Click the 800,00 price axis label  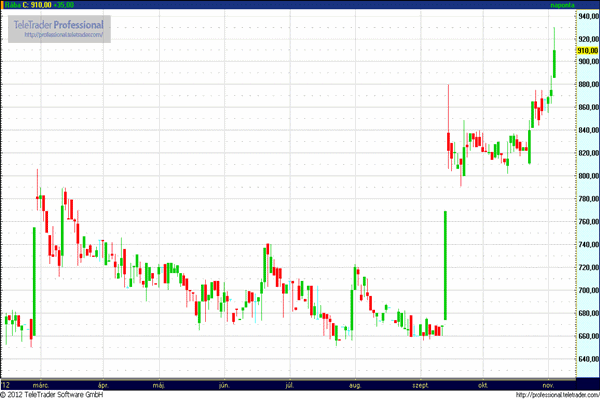click(x=587, y=176)
